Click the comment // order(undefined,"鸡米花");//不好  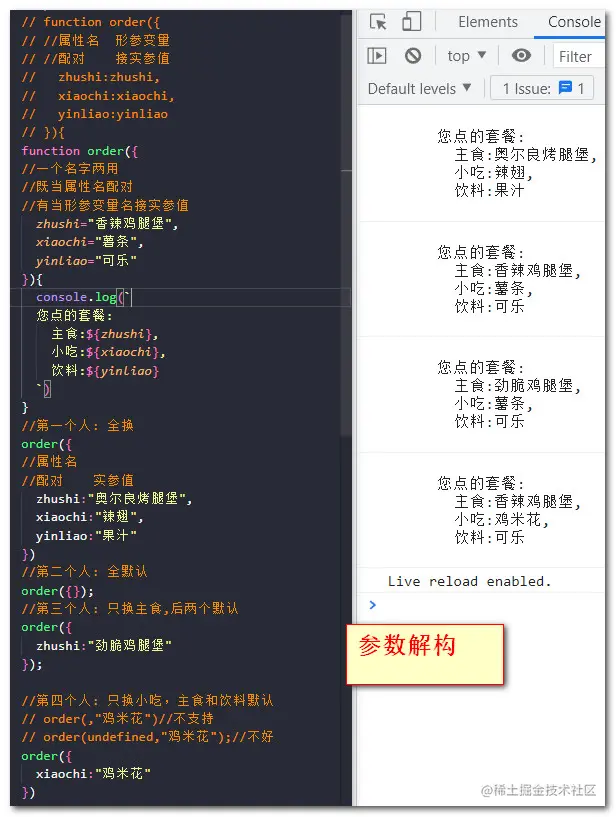tap(147, 737)
